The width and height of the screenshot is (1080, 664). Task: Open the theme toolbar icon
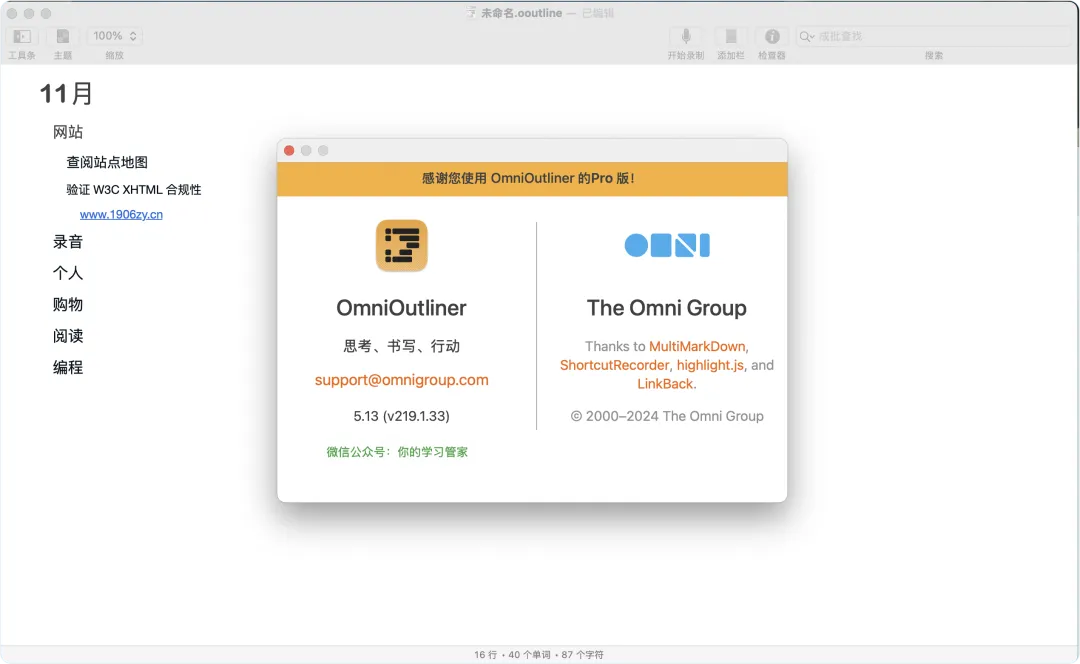[63, 36]
